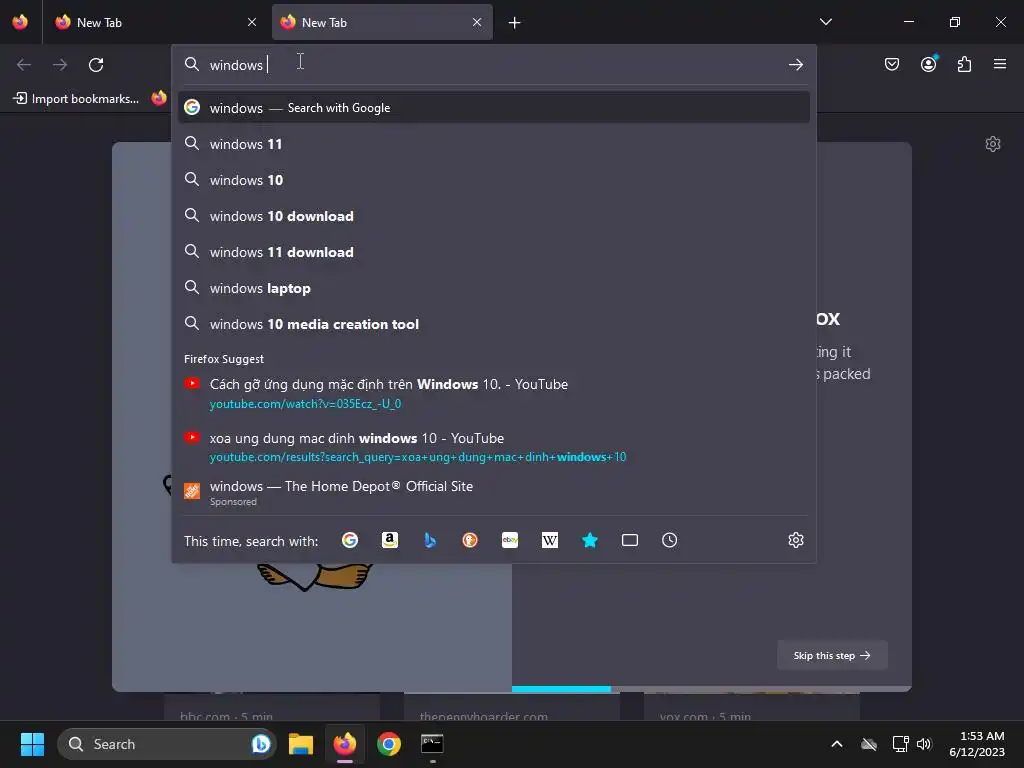
Task: Click the Windows taskbar Search box
Action: (167, 744)
